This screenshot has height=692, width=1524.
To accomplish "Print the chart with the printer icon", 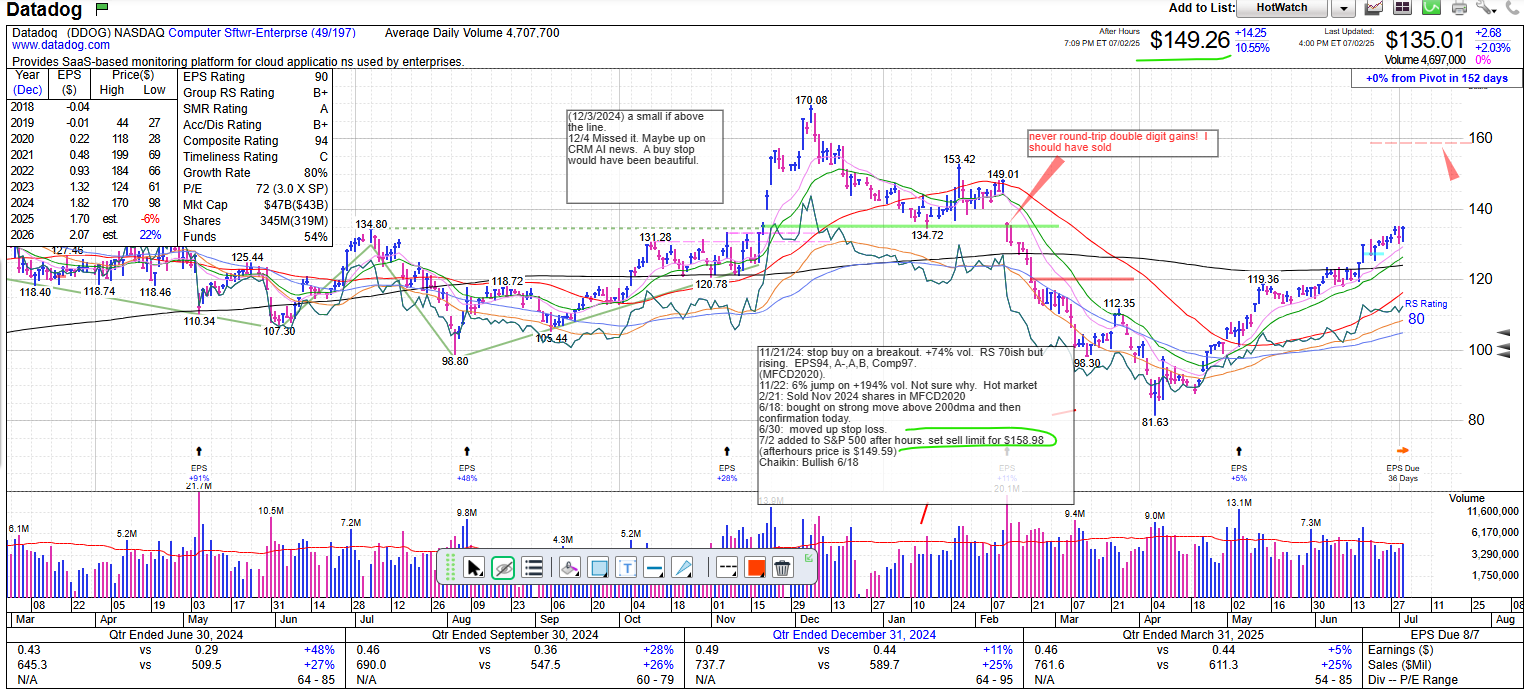I will point(1459,8).
